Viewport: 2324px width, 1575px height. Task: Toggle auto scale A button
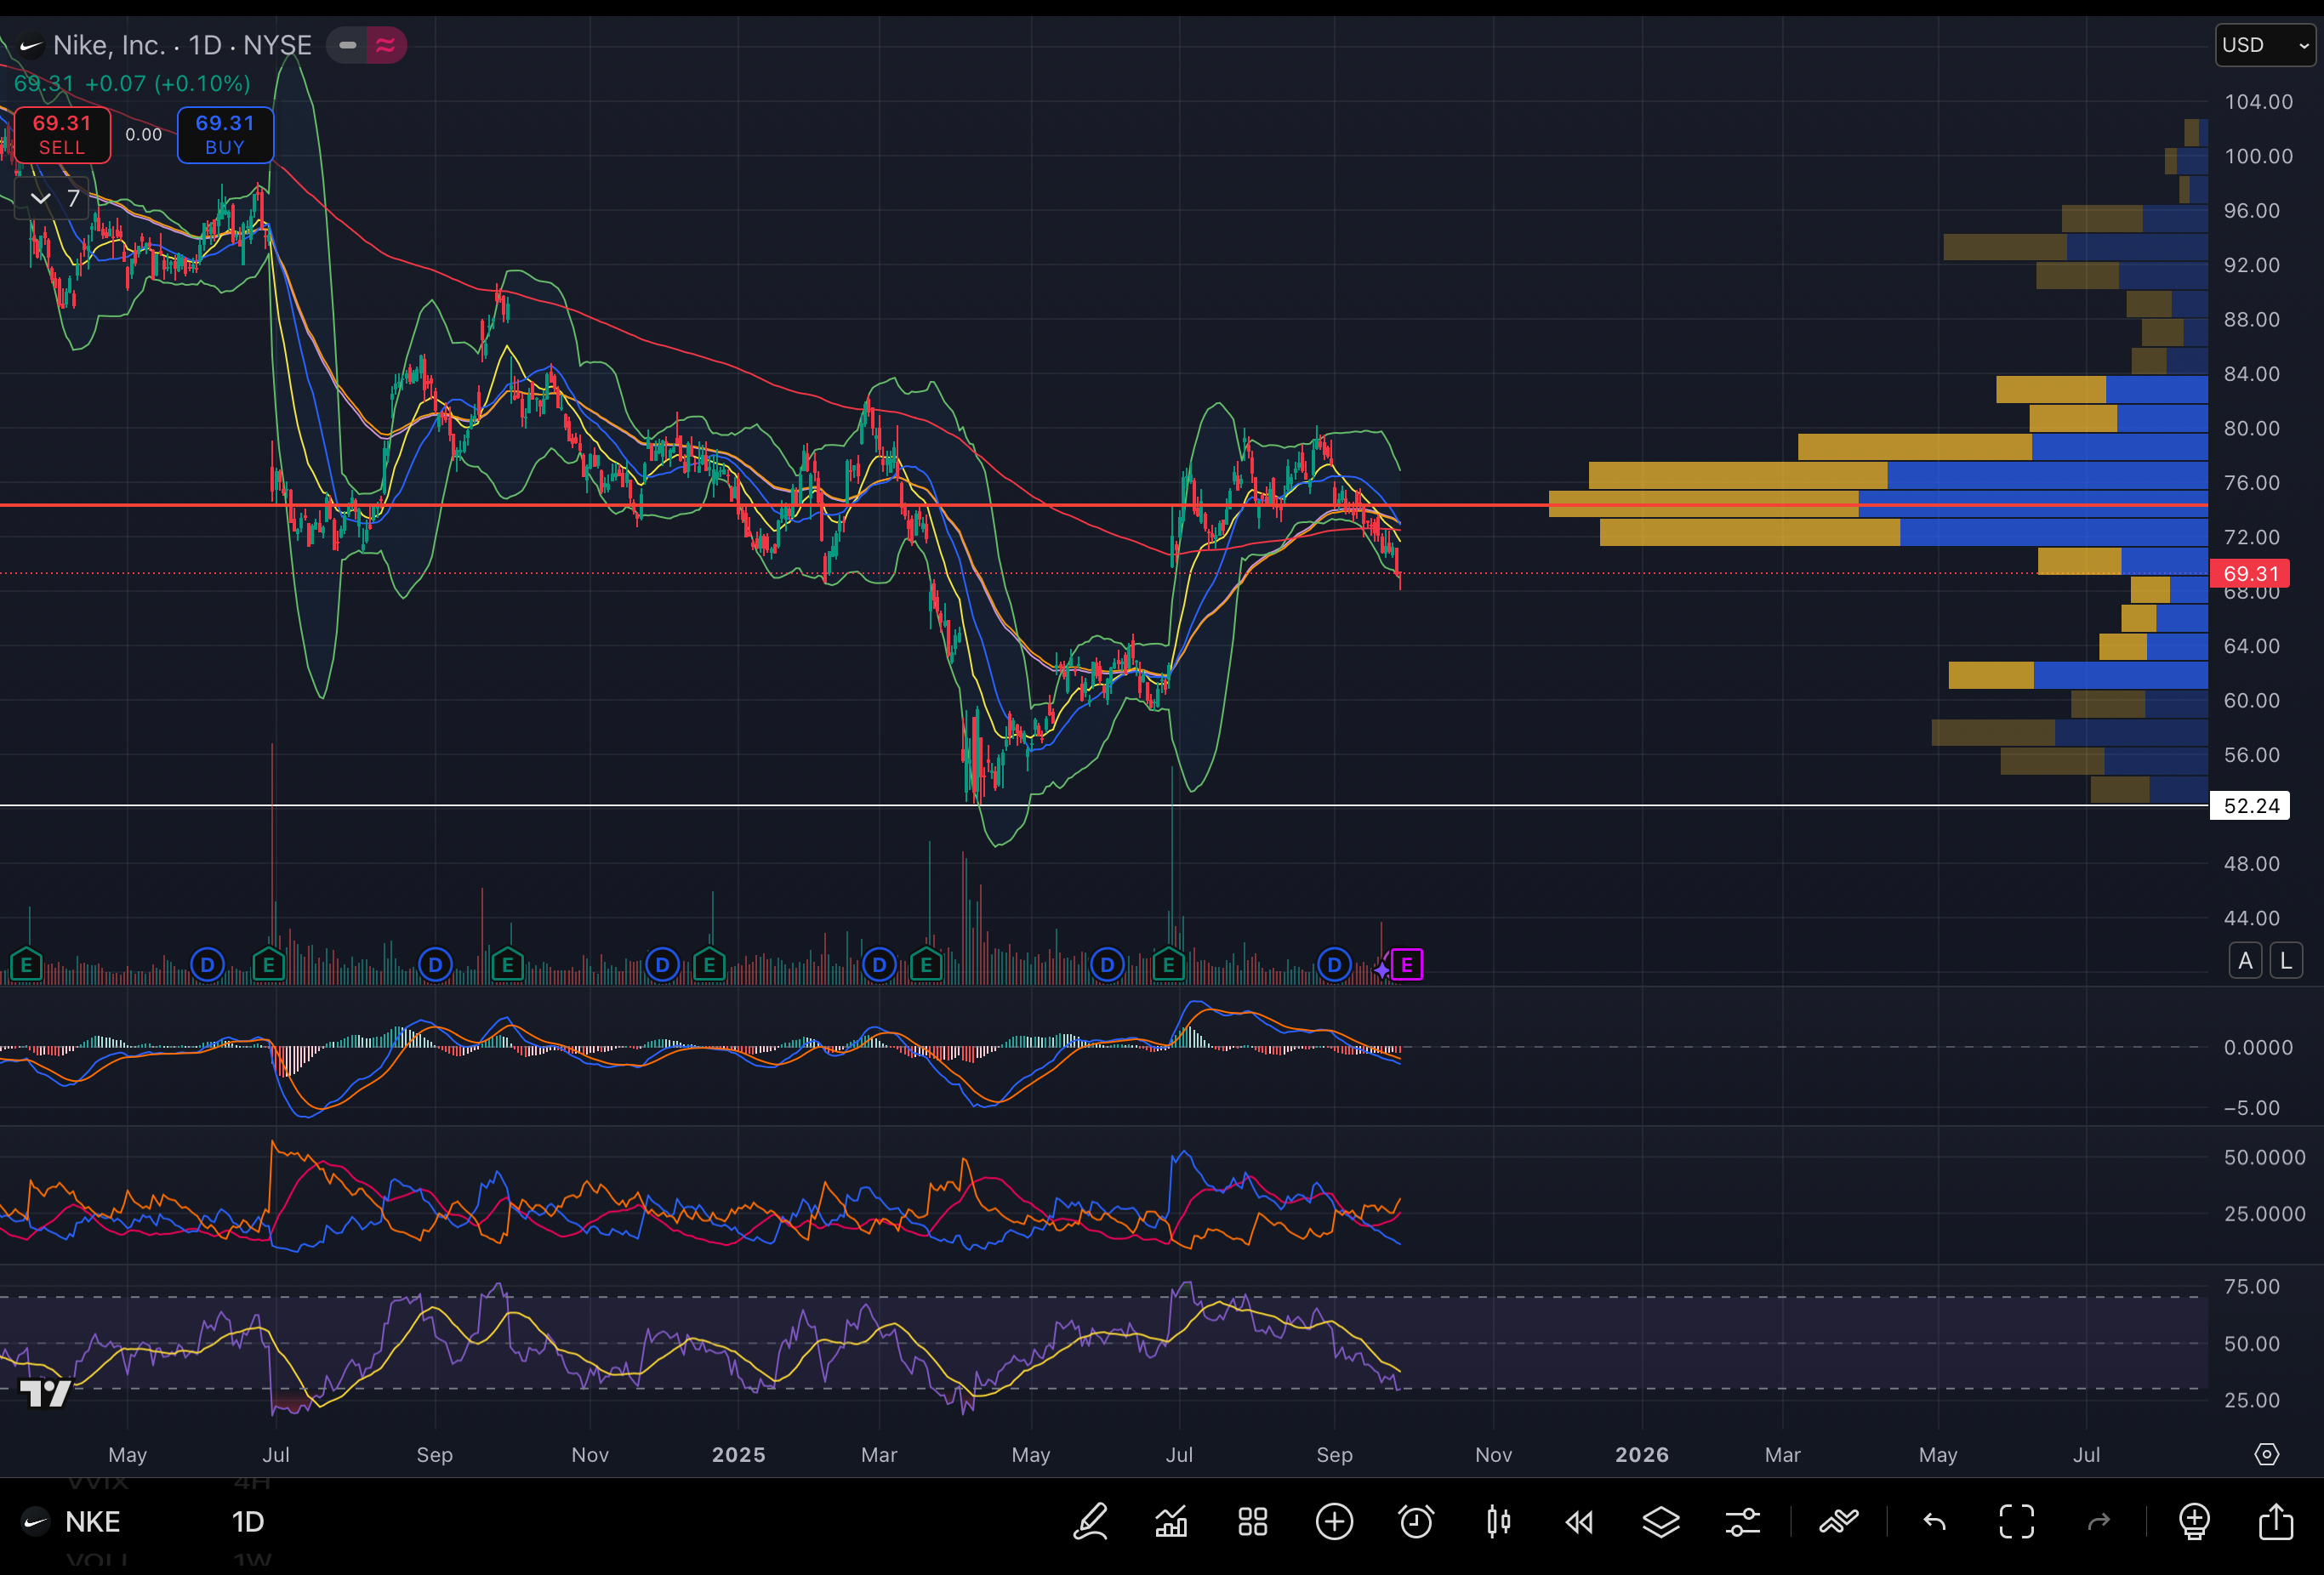pyautogui.click(x=2246, y=961)
